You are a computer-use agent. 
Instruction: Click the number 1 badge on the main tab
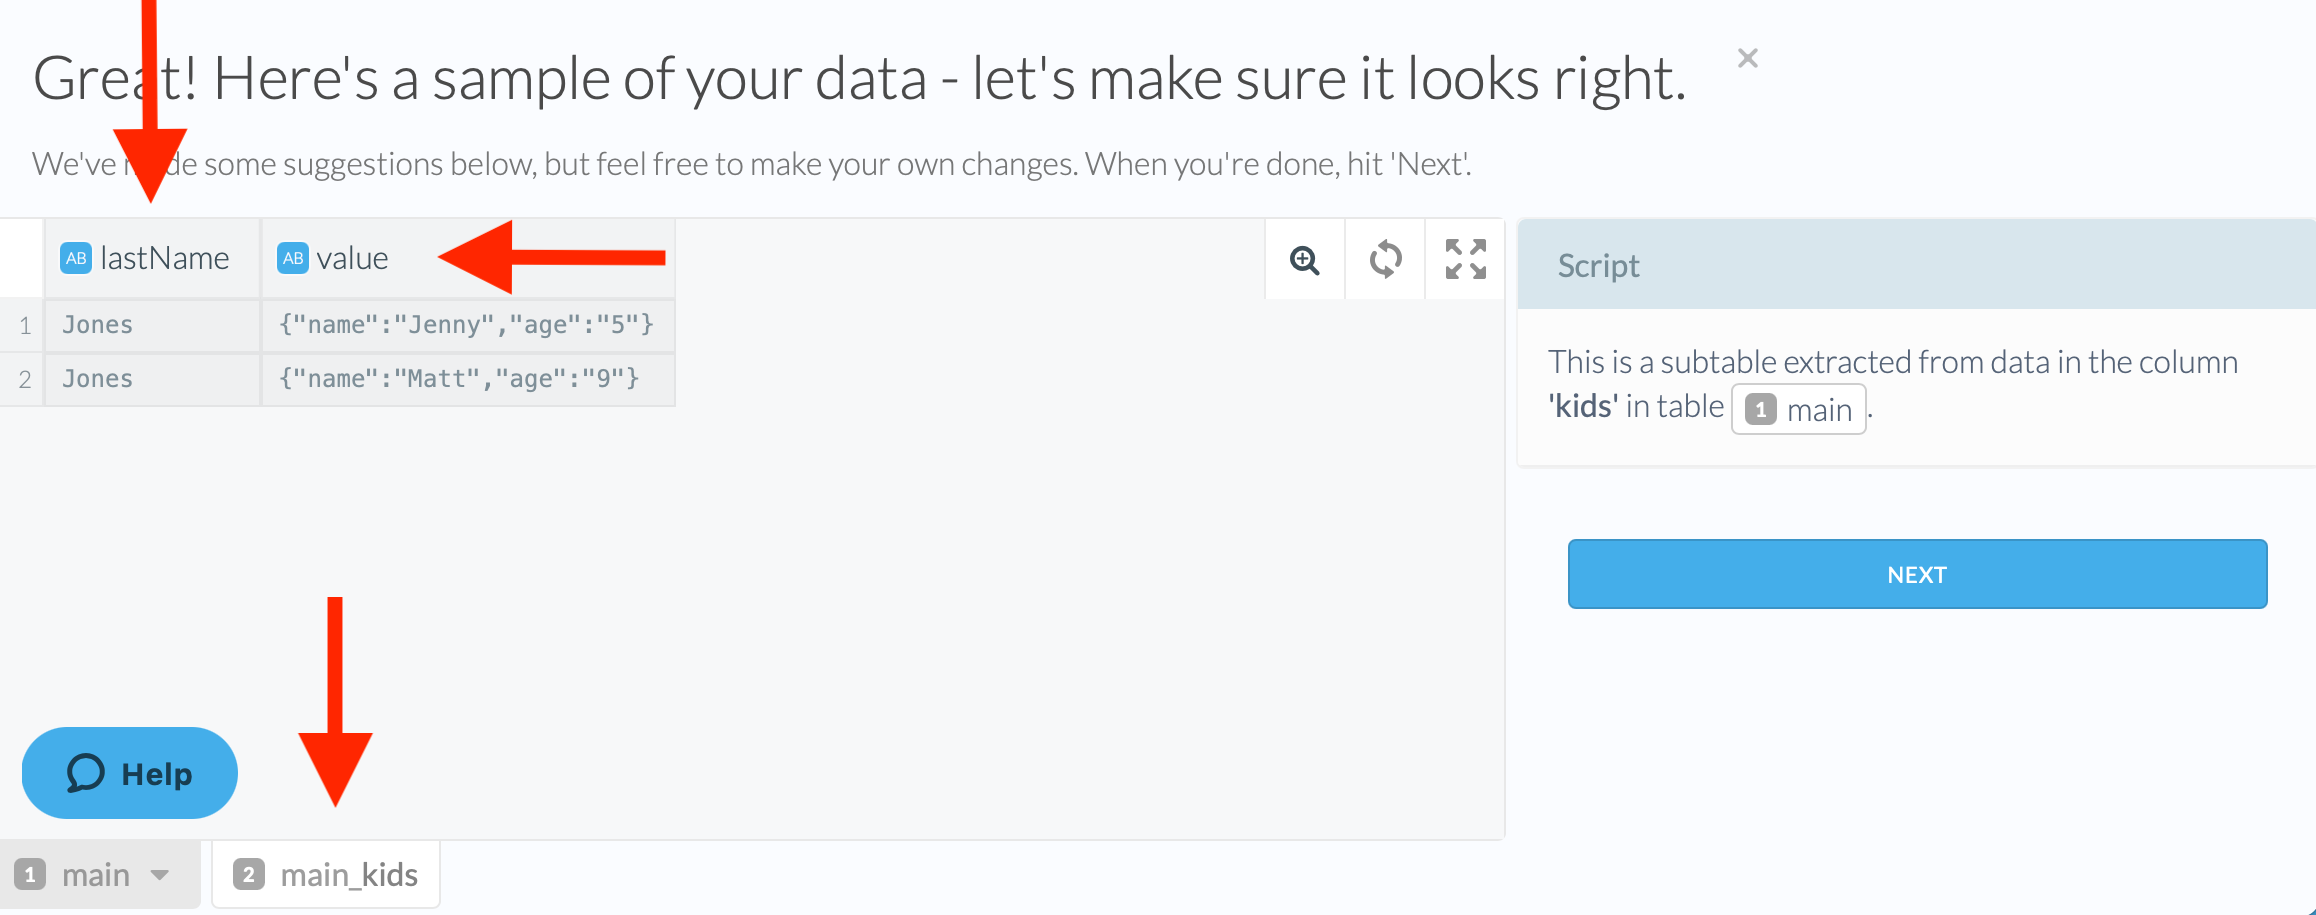pos(30,875)
